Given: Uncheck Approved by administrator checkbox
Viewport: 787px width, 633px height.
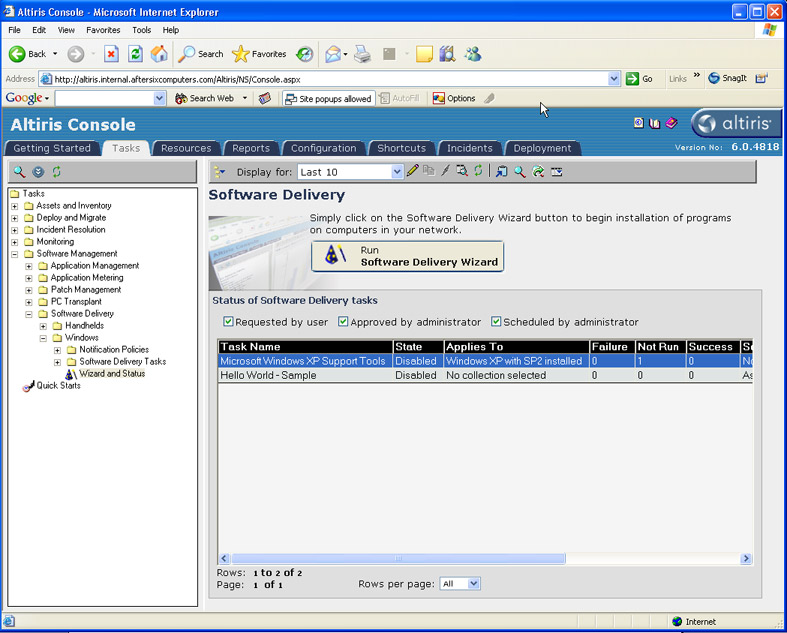Looking at the screenshot, I should [343, 321].
